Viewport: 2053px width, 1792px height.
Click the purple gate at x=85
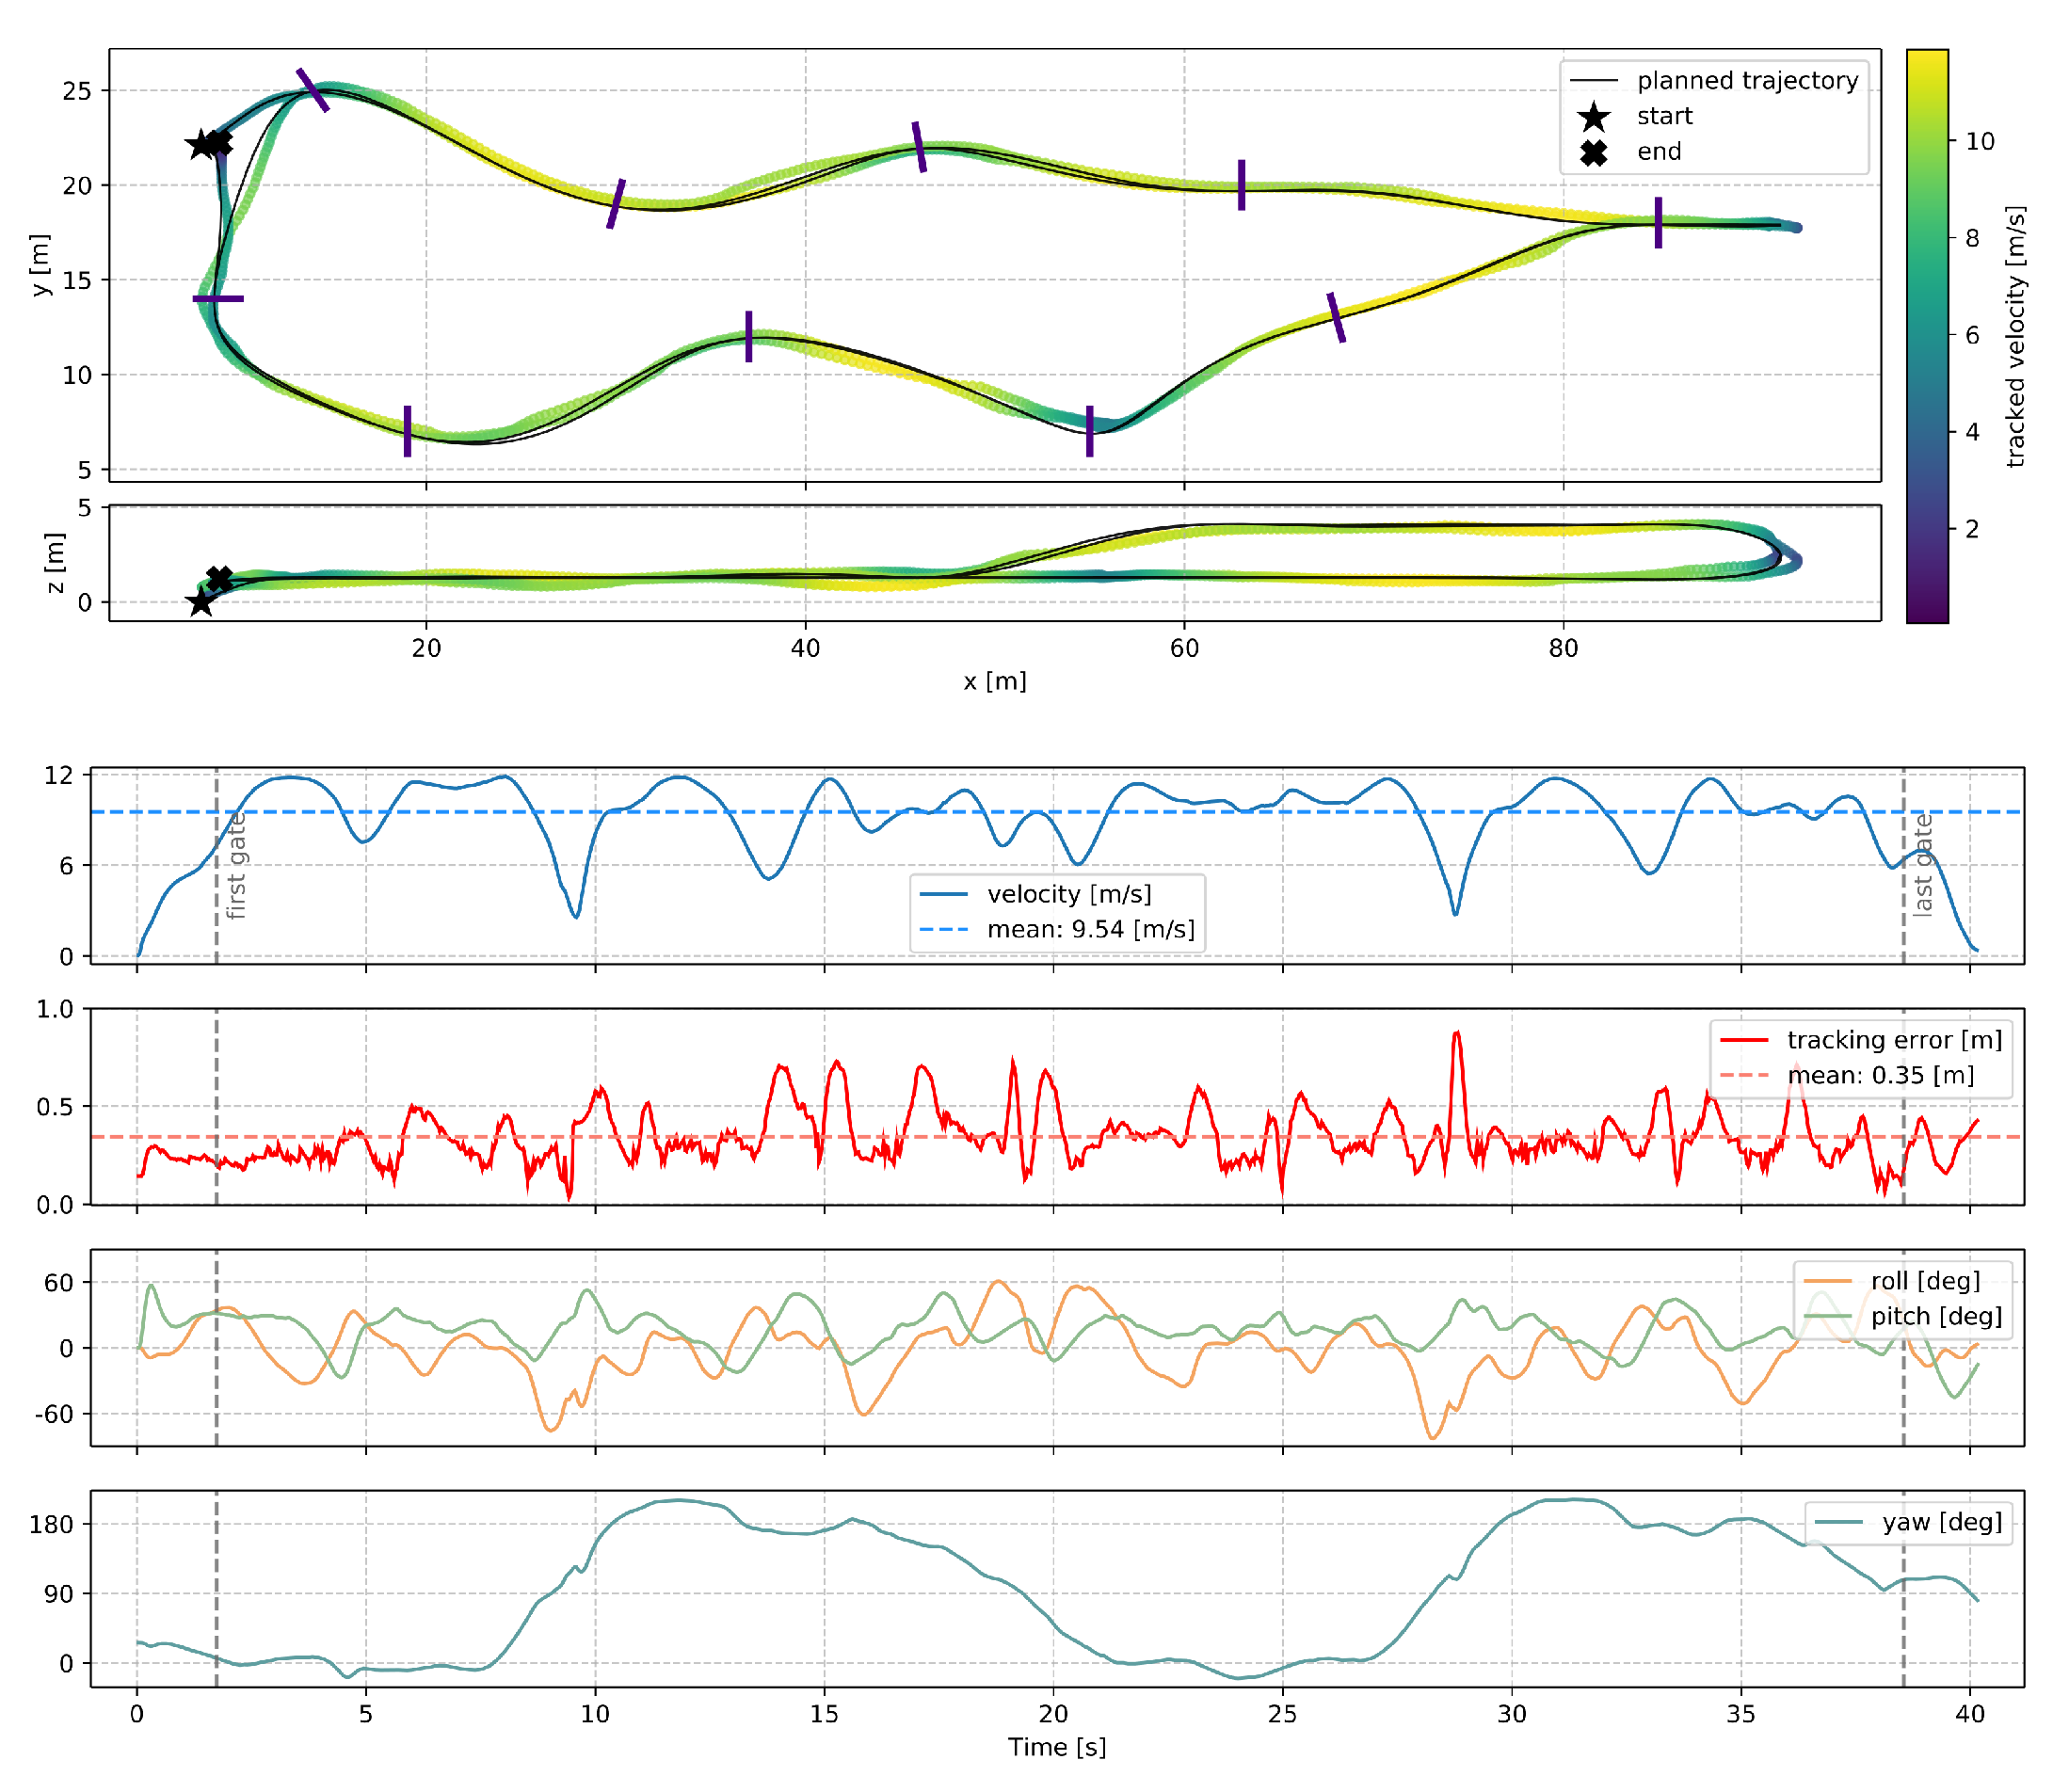click(1657, 222)
